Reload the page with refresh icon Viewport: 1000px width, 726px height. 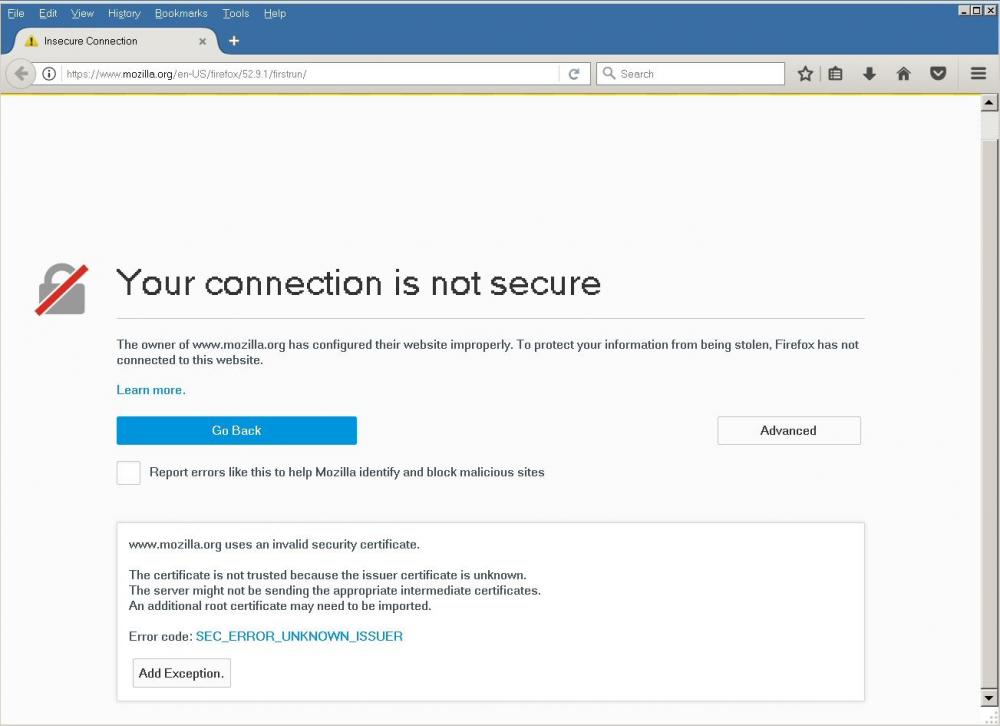click(574, 74)
